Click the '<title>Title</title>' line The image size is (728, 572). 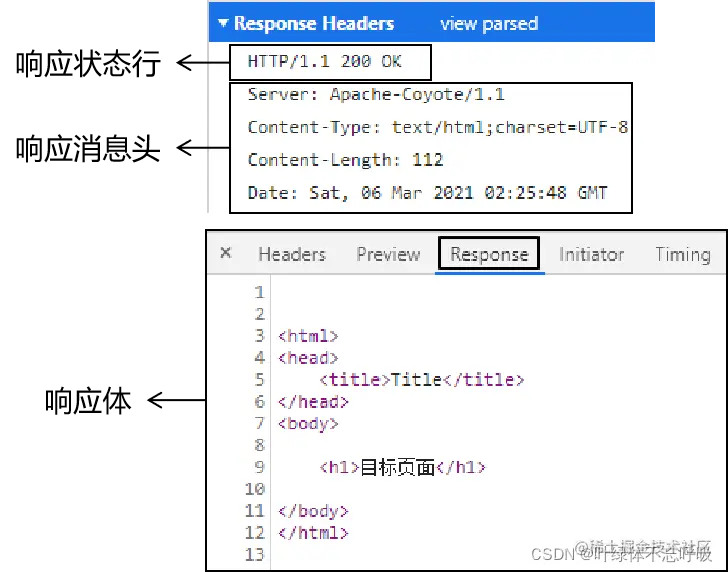click(x=422, y=380)
